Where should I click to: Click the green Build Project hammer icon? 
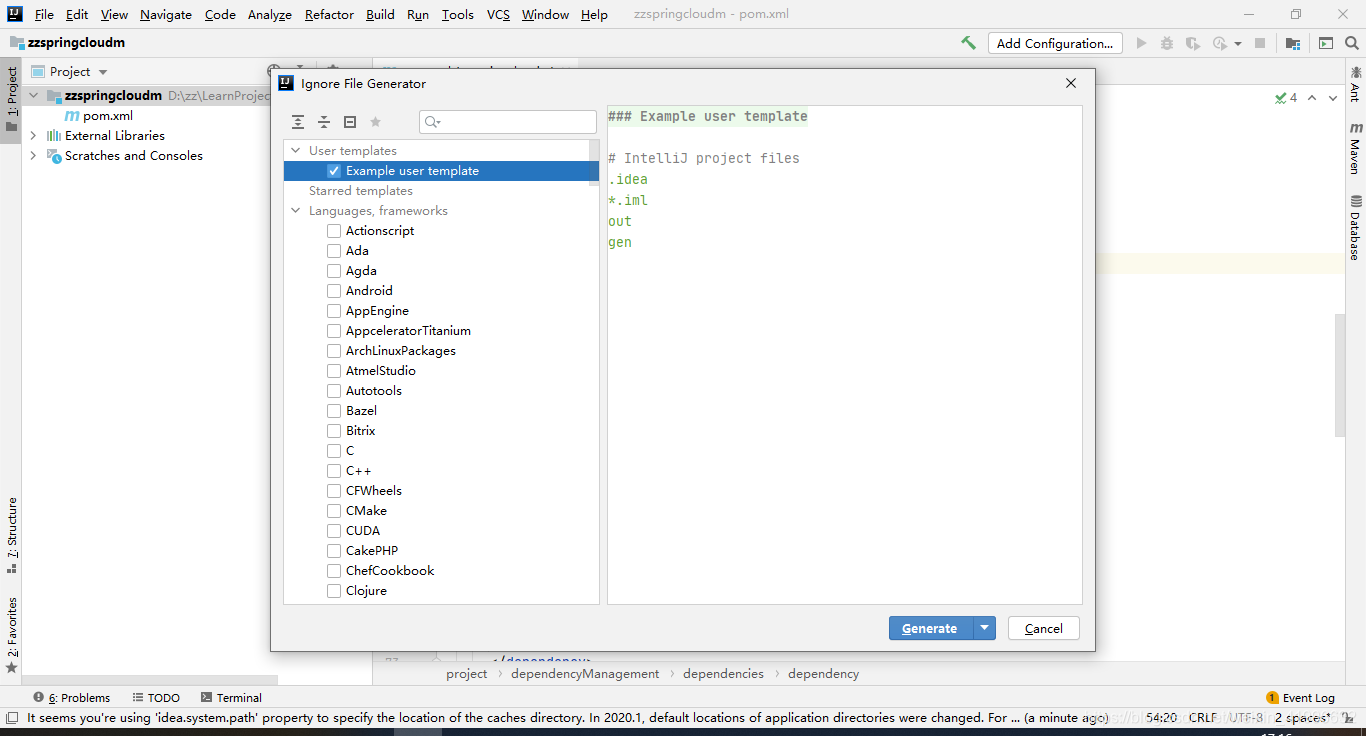click(968, 43)
